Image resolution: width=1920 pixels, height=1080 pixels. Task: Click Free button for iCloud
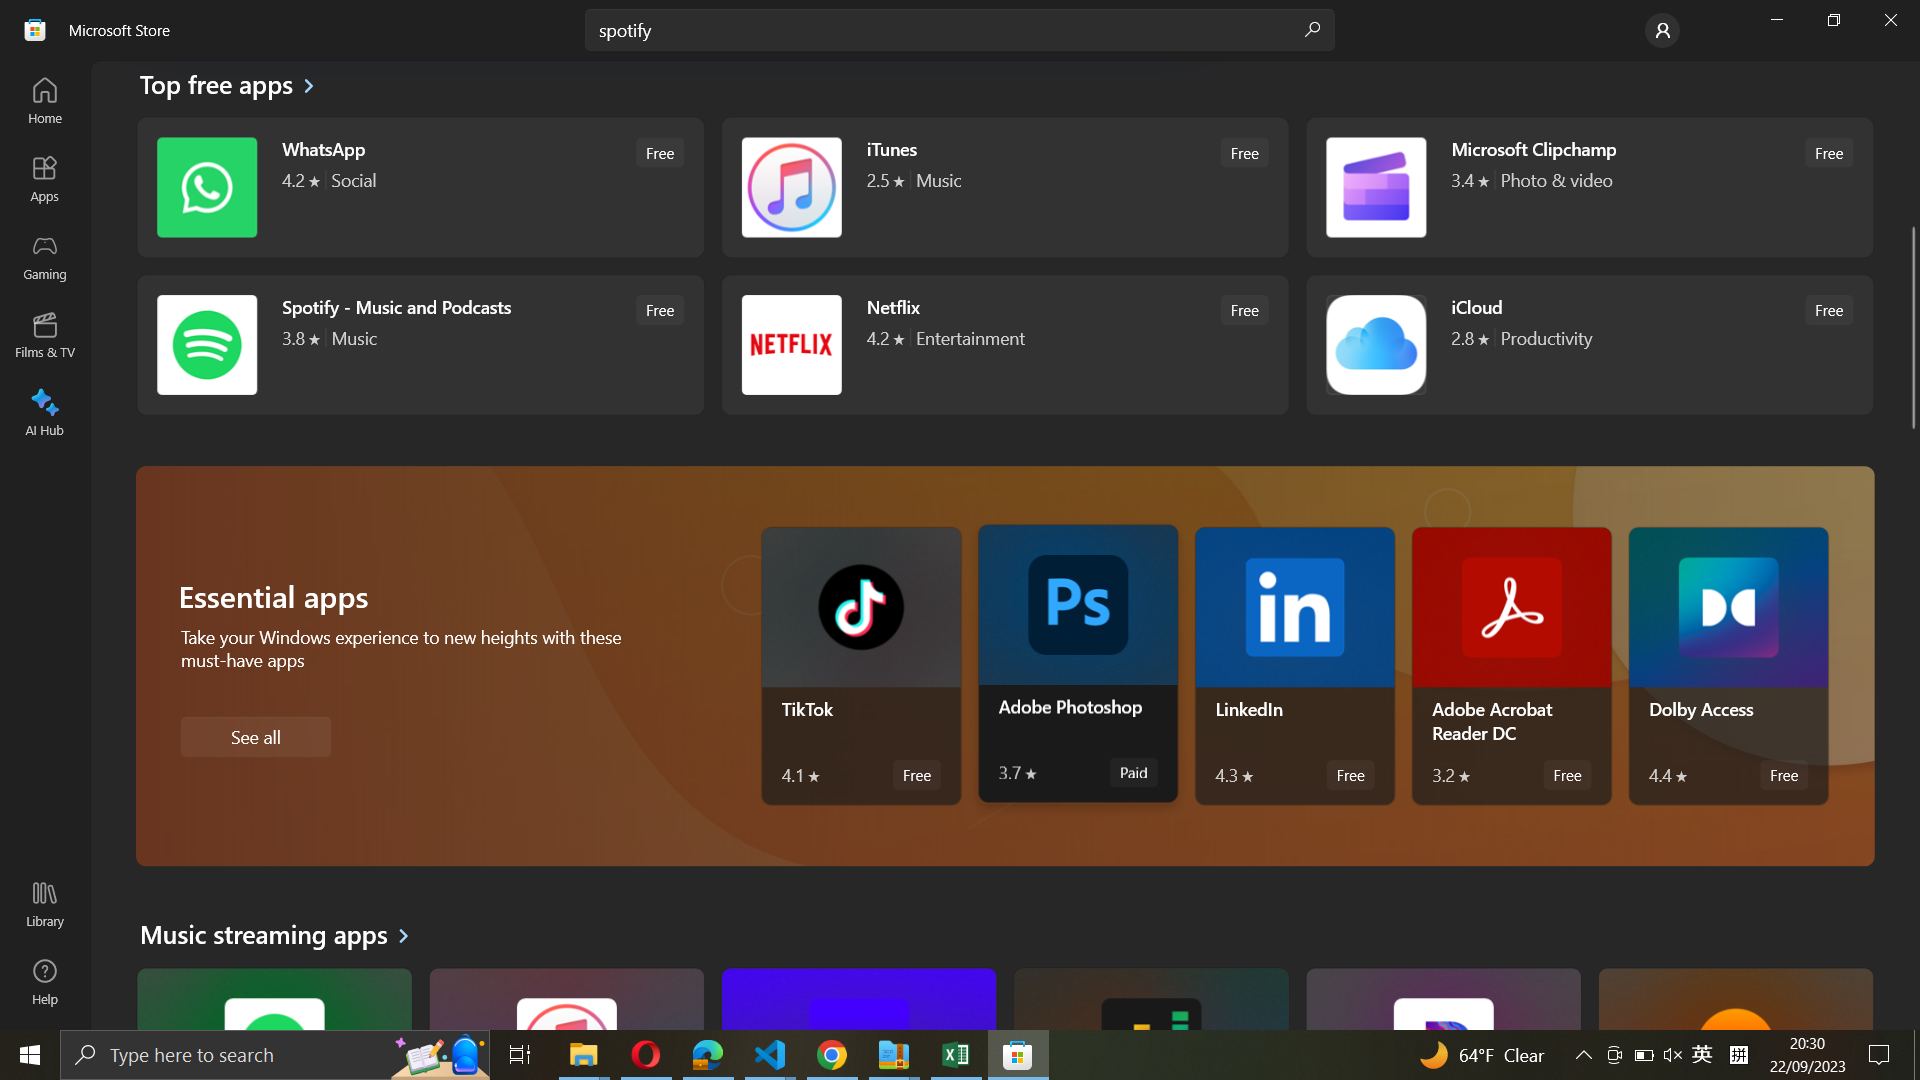point(1829,310)
